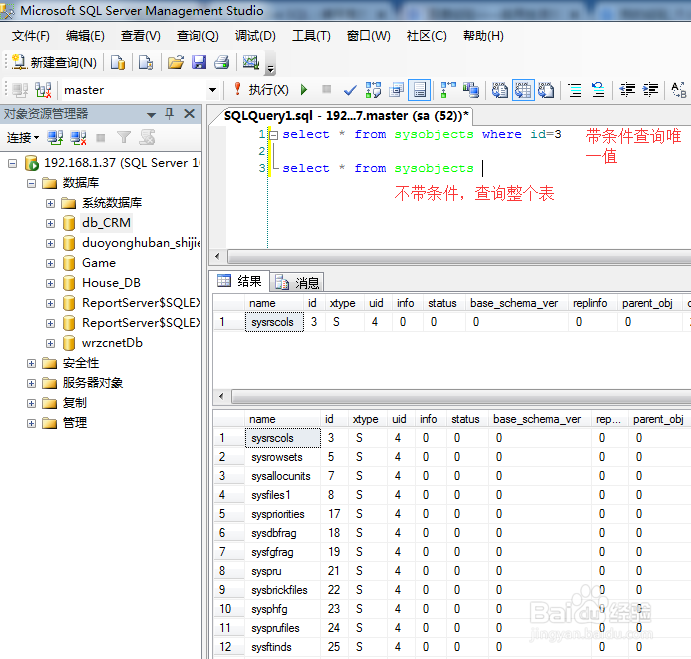Collapse the query code outline at line 1
The image size is (691, 659).
pyautogui.click(x=273, y=135)
